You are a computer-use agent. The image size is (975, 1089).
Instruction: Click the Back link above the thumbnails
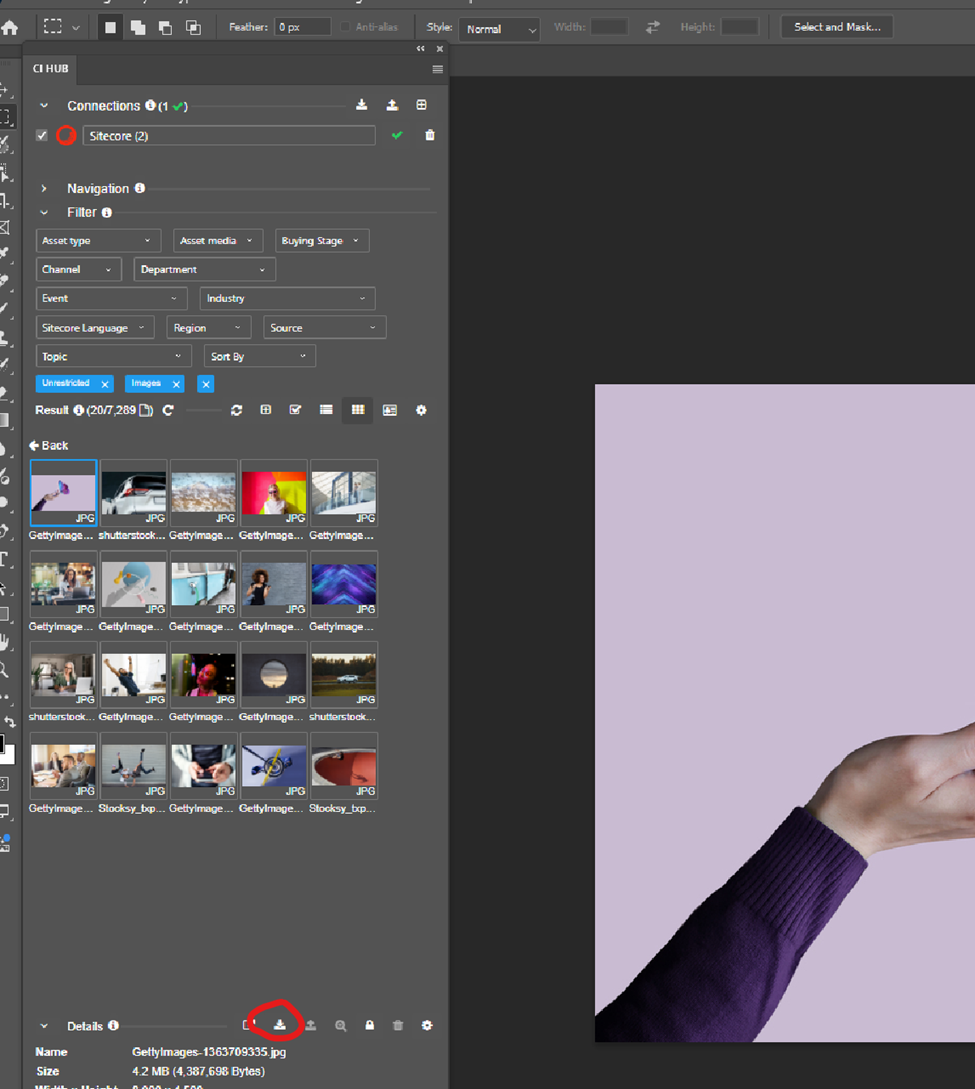click(49, 445)
